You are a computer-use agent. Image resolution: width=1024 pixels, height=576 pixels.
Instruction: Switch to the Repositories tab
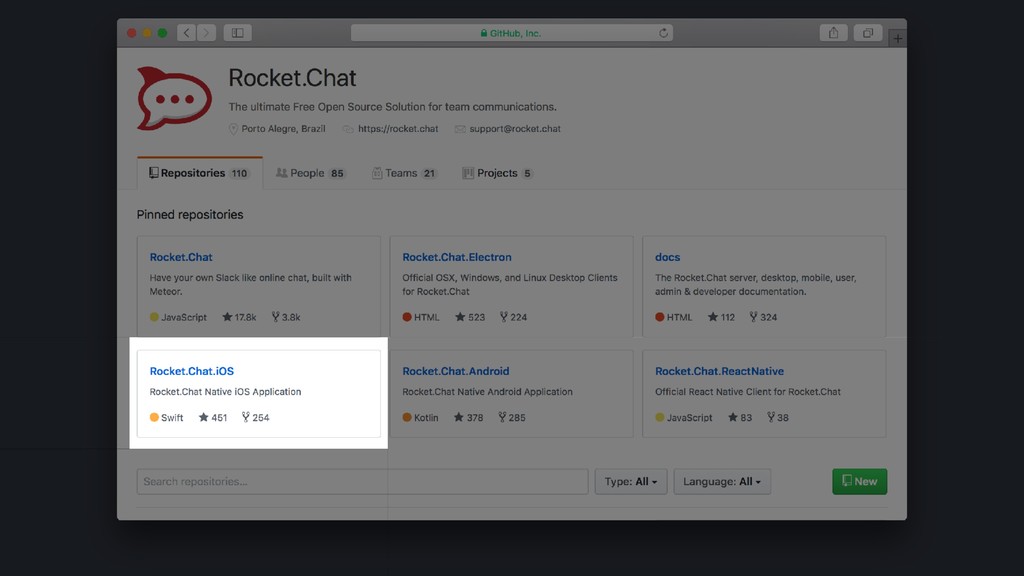tap(199, 173)
